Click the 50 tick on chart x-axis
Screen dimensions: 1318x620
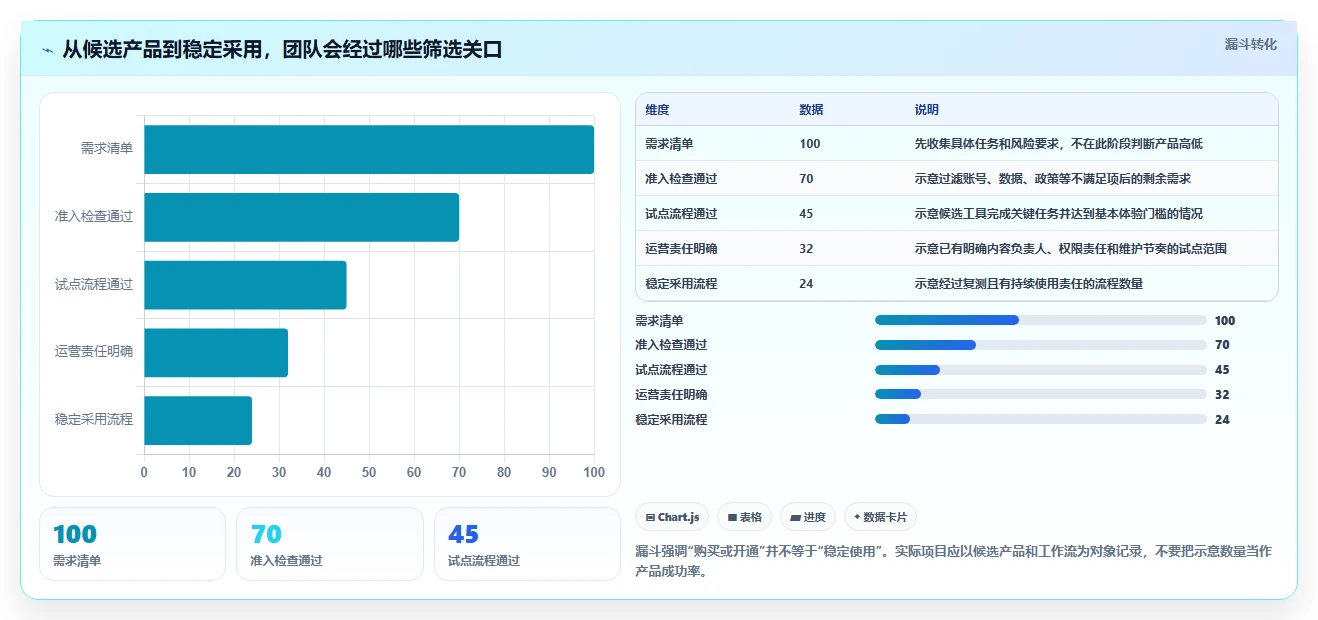coord(369,472)
